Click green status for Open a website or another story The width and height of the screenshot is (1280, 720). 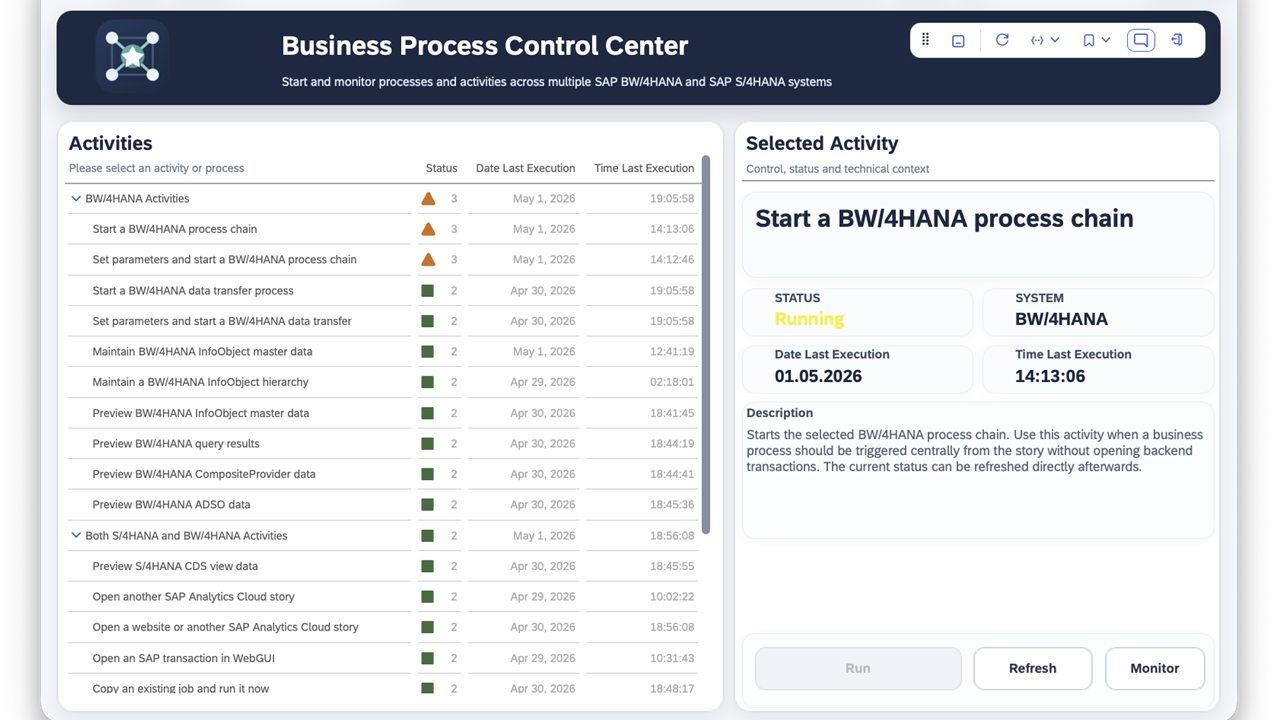[428, 627]
